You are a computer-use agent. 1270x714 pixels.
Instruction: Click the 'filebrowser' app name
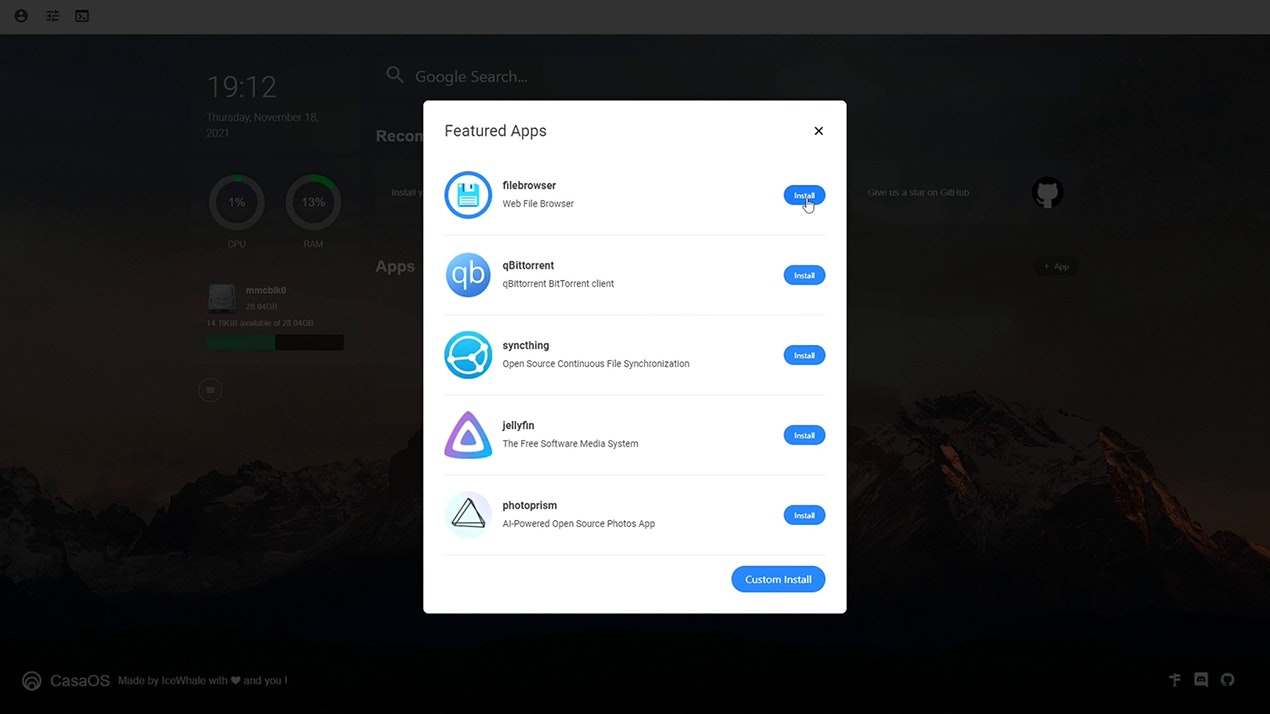[529, 186]
